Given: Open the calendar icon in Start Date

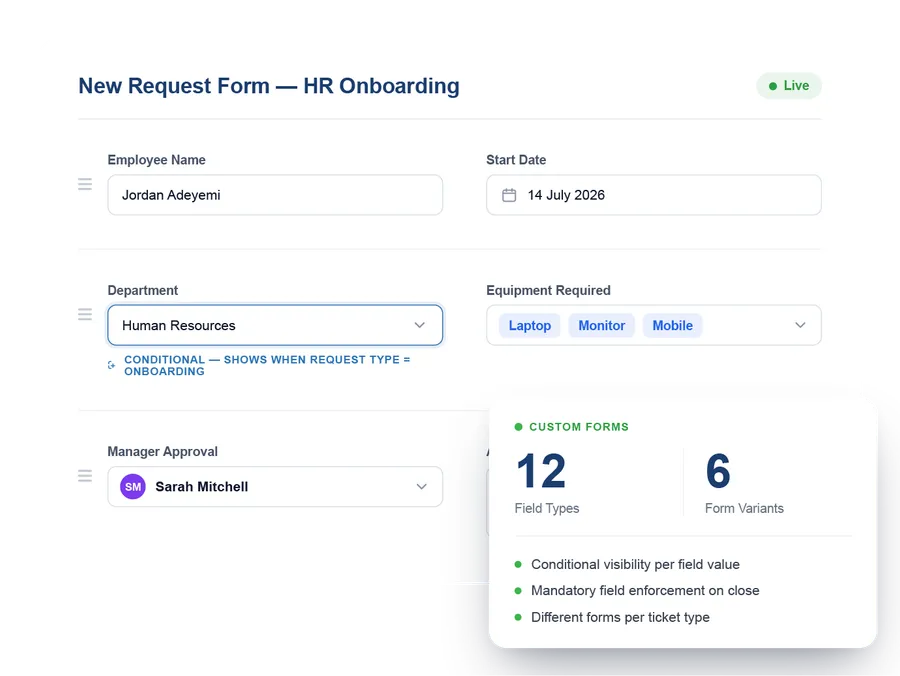Looking at the screenshot, I should click(509, 195).
